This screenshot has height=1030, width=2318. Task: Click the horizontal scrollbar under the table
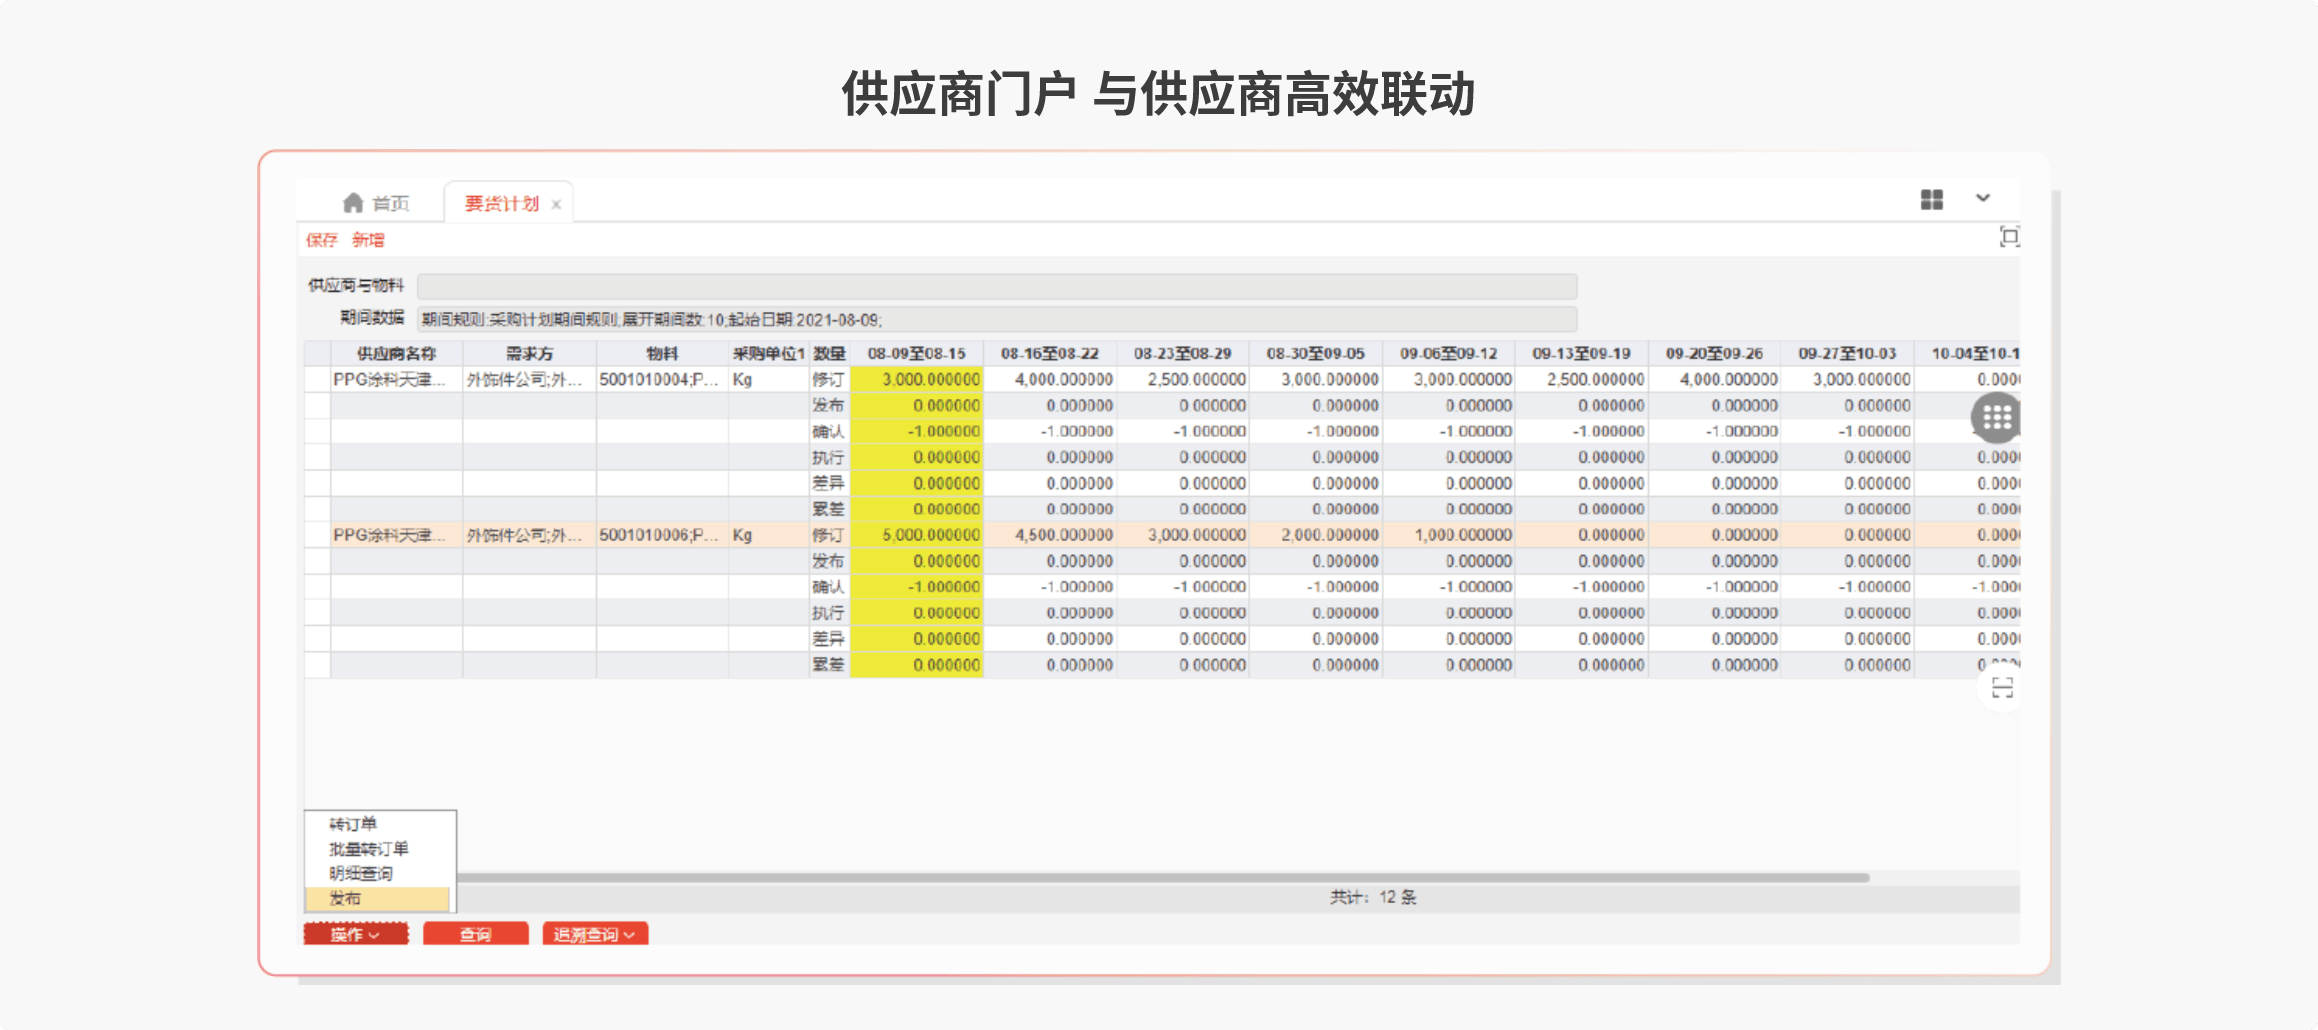(x=1160, y=878)
